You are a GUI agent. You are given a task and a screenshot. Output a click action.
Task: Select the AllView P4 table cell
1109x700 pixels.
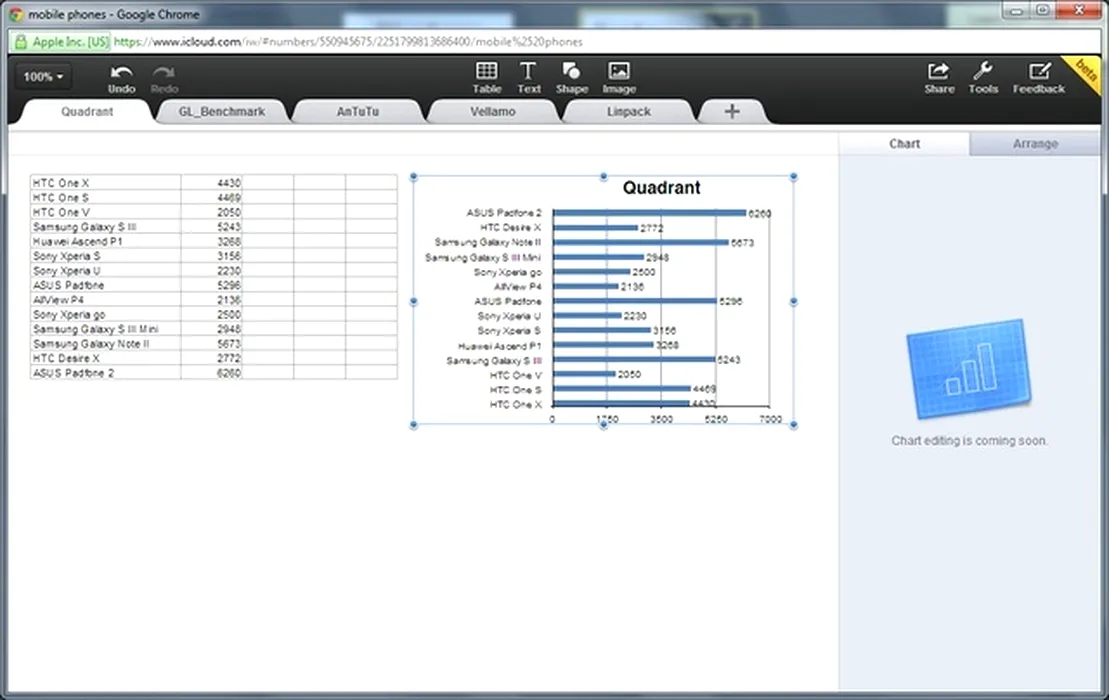[x=105, y=300]
